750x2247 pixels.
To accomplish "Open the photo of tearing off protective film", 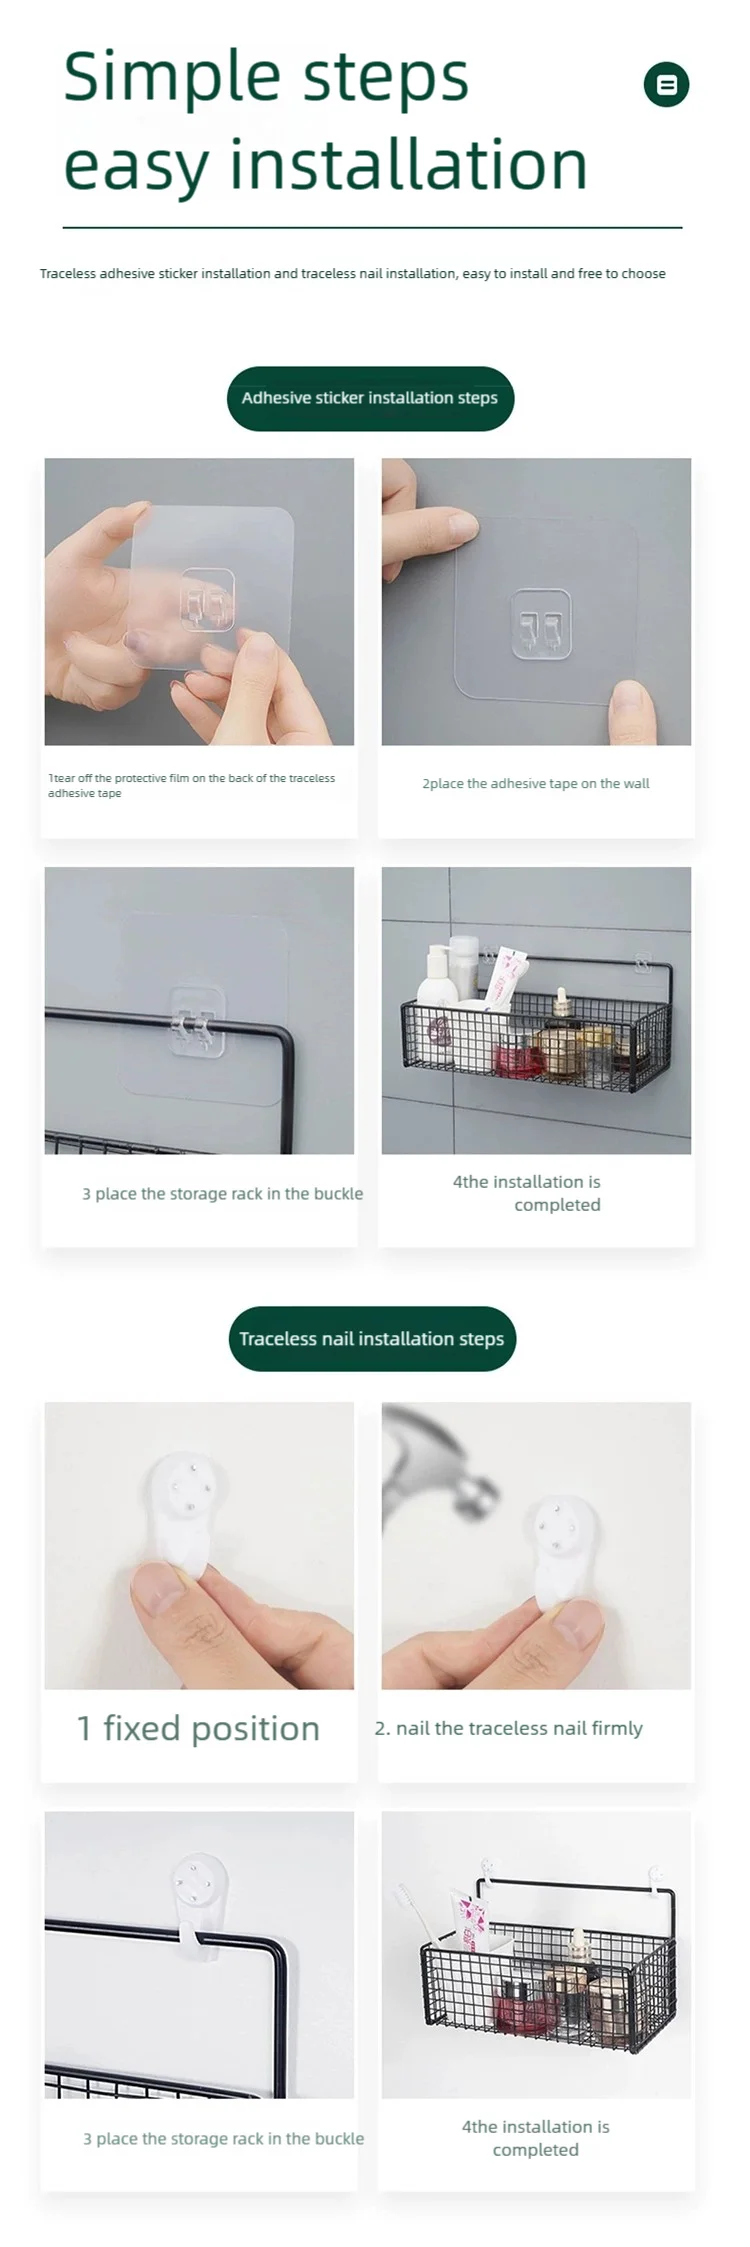I will (x=199, y=601).
